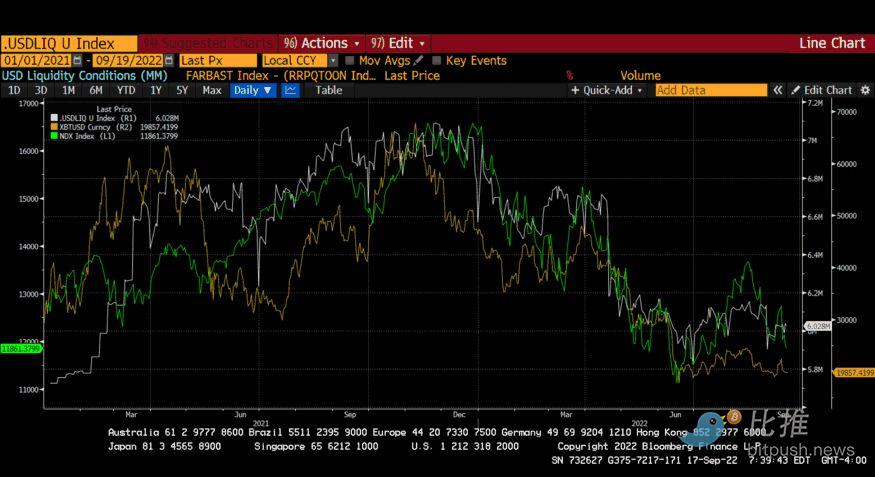This screenshot has height=477, width=875.
Task: Expand the Daily frequency dropdown
Action: 252,90
